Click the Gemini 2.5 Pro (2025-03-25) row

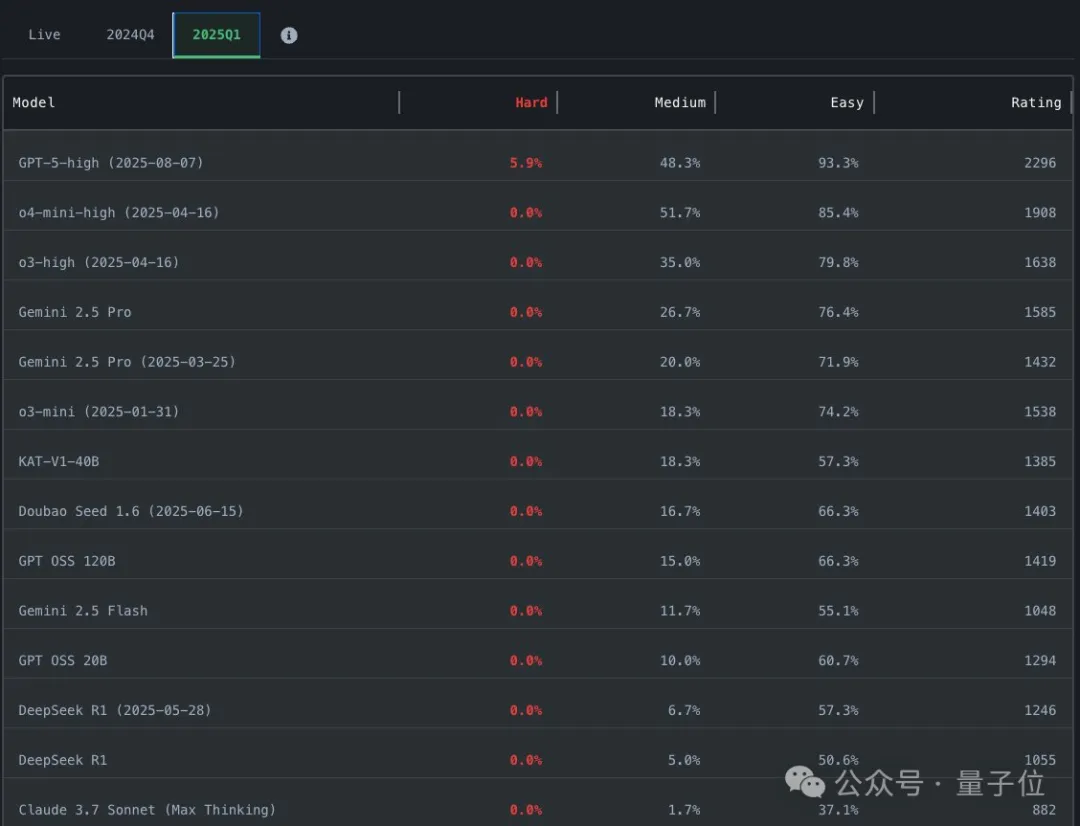pos(127,362)
